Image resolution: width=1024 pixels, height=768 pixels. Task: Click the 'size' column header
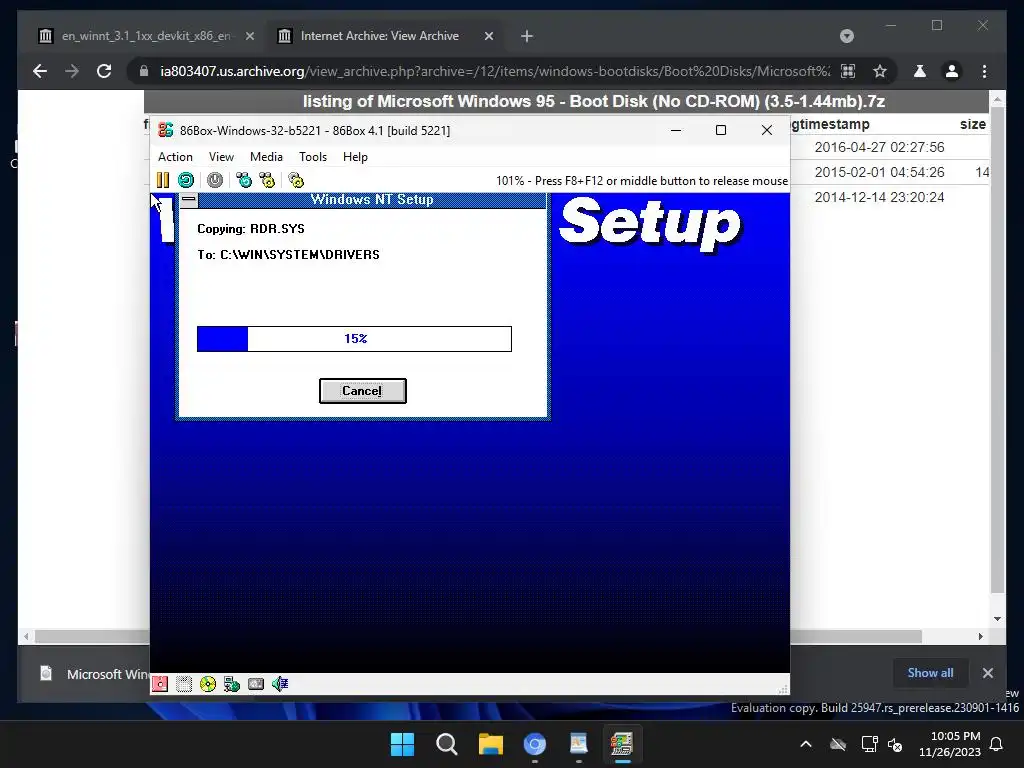pyautogui.click(x=972, y=124)
